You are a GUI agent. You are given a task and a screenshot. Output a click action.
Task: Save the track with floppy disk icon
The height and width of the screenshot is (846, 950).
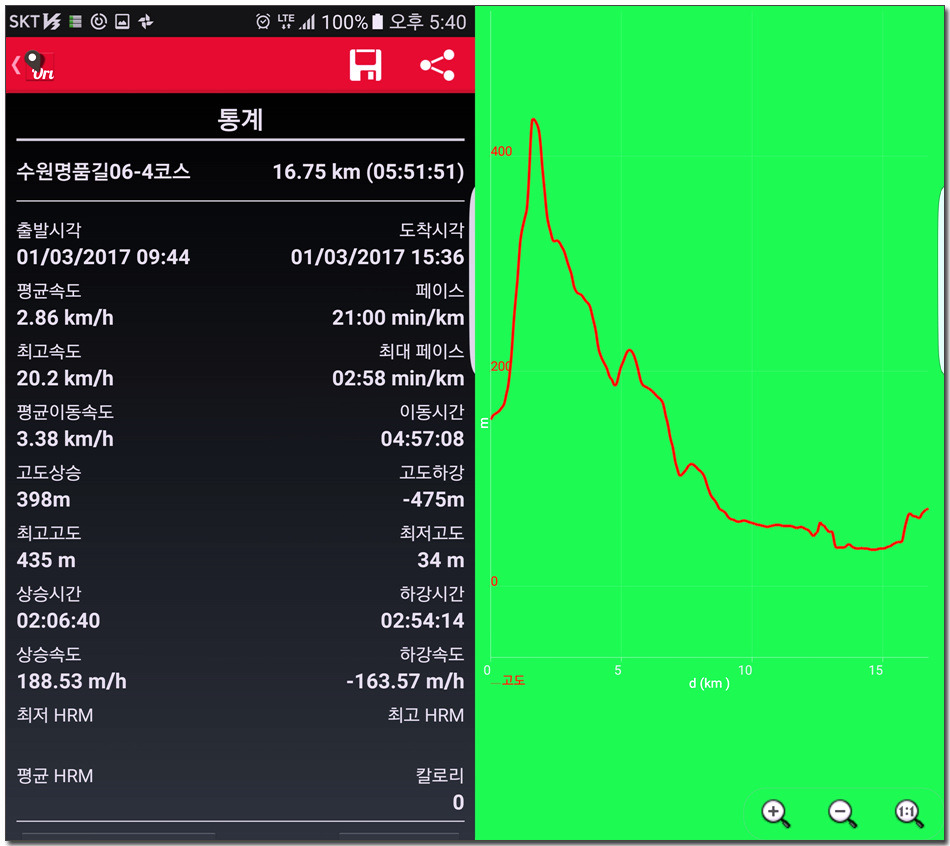pyautogui.click(x=365, y=65)
